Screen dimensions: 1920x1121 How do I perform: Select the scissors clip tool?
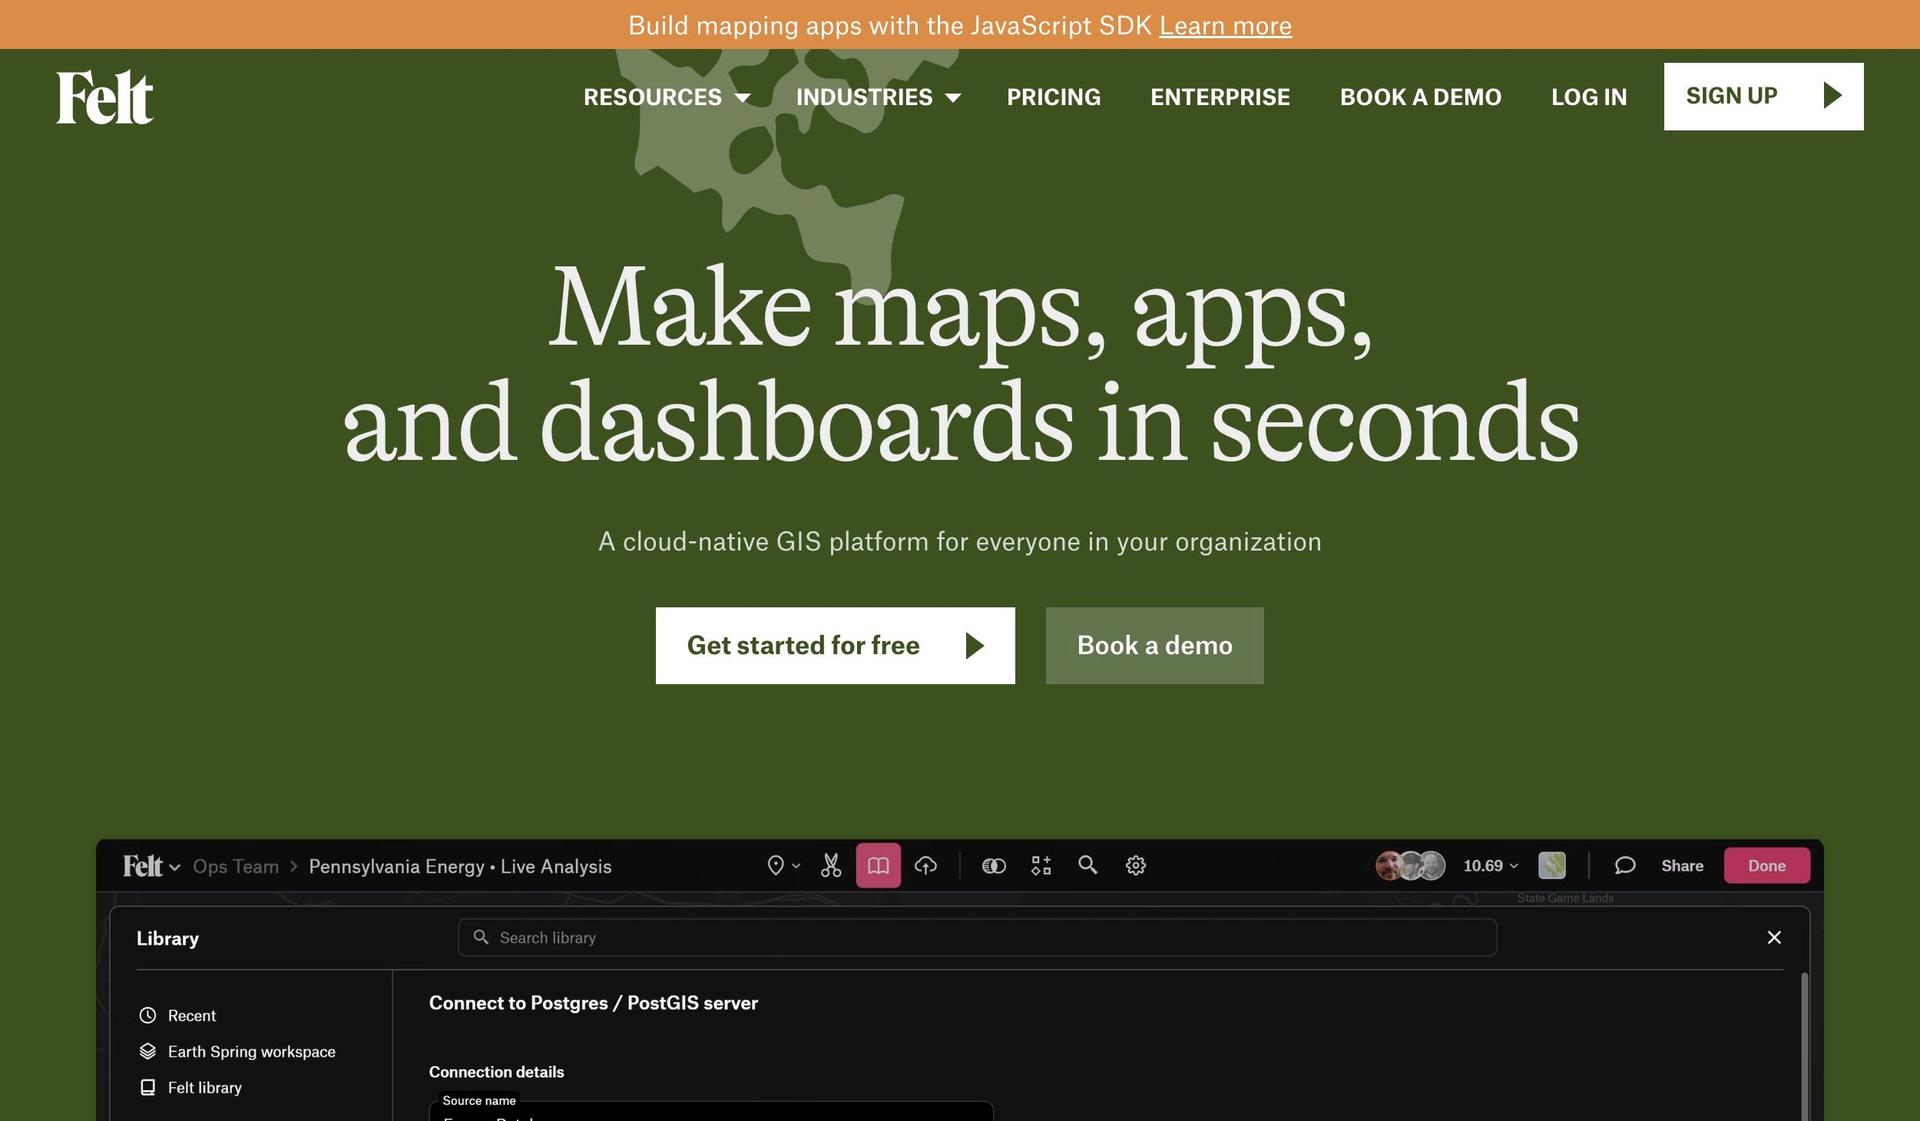click(x=831, y=866)
